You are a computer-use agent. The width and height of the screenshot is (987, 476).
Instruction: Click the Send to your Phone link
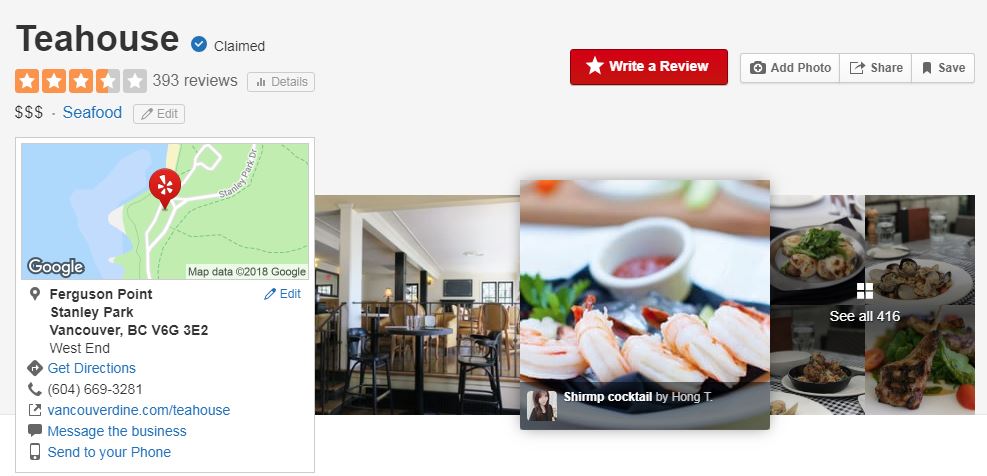coord(109,452)
